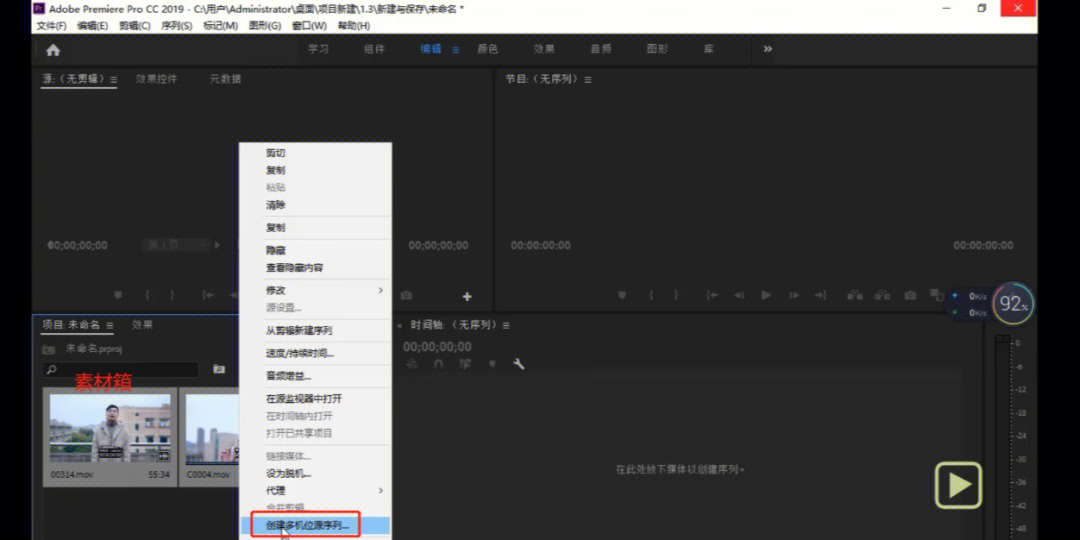Toggle insert sequences as nests

[x=412, y=364]
